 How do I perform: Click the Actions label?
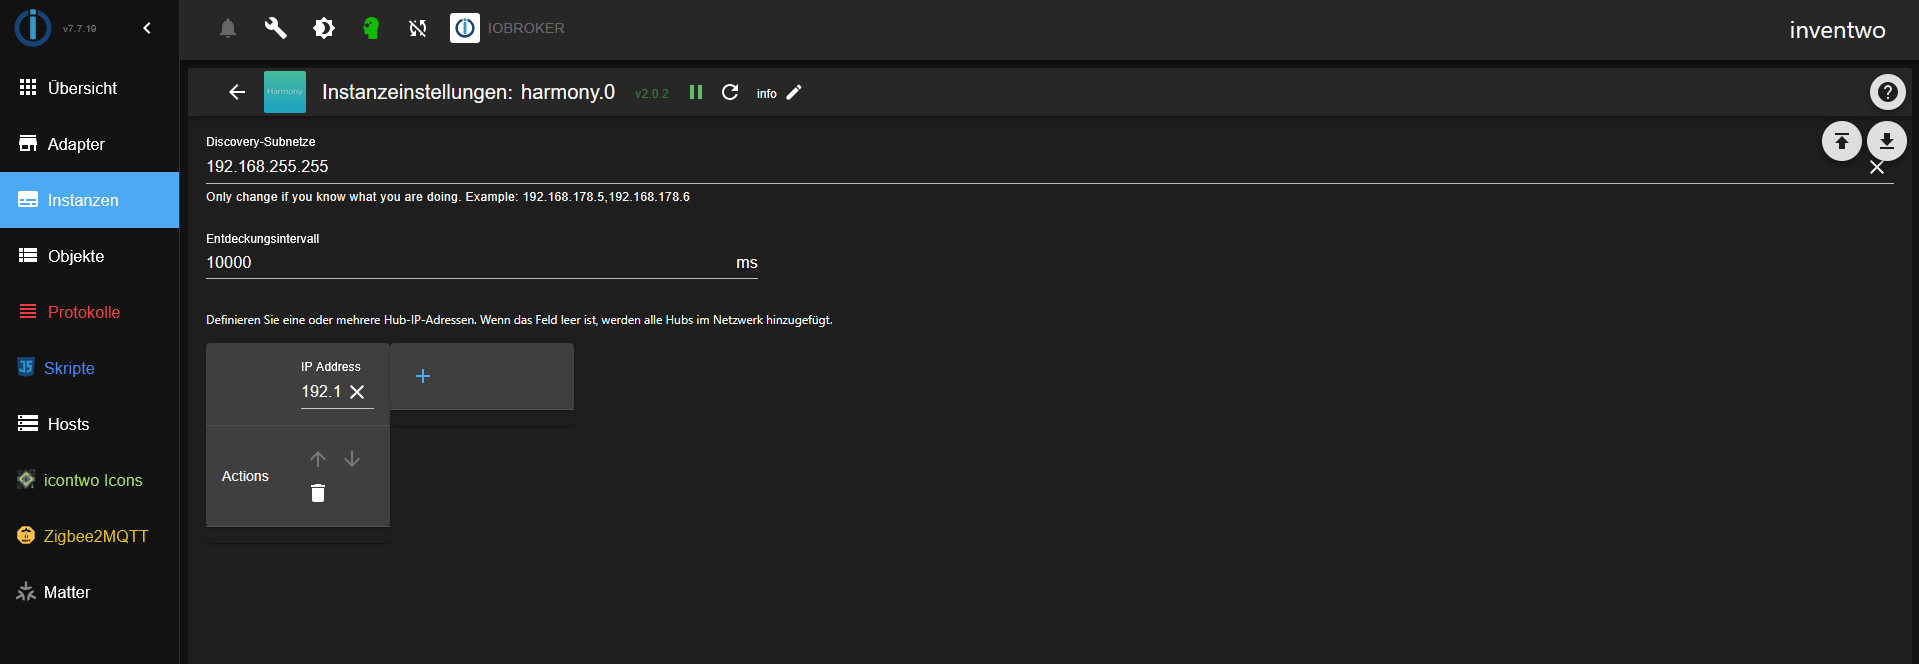coord(245,476)
